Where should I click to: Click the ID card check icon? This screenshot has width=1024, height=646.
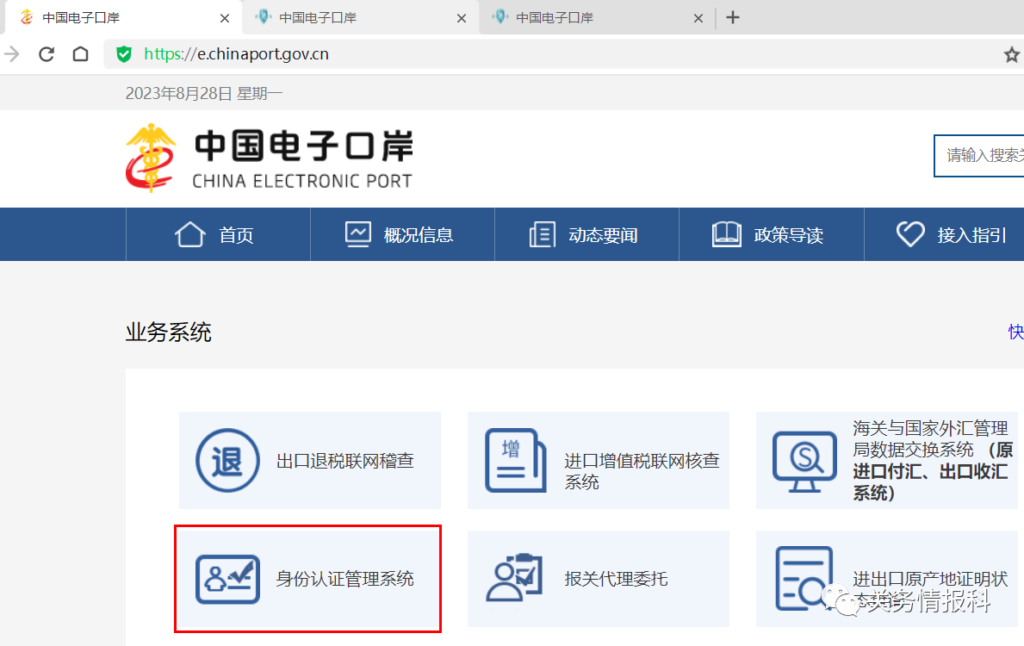click(x=227, y=579)
